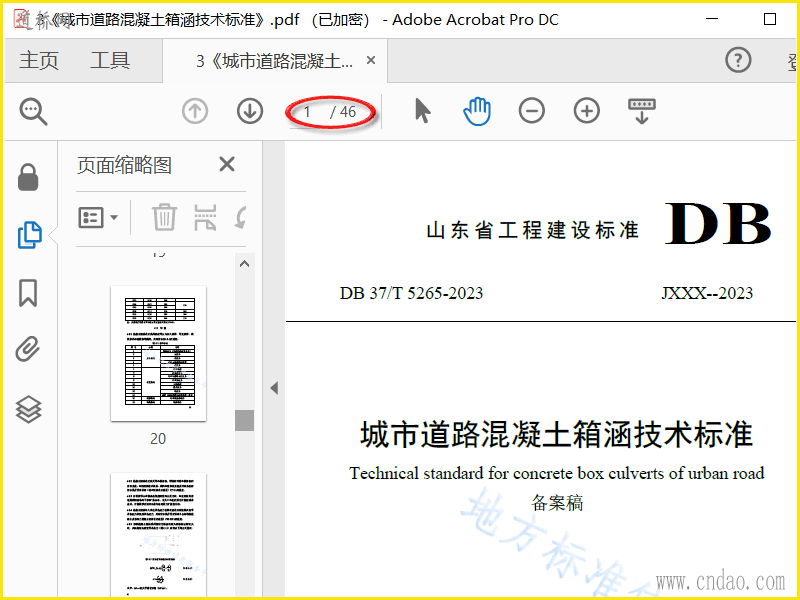Click the delete pages trash icon
The image size is (800, 600).
(164, 217)
